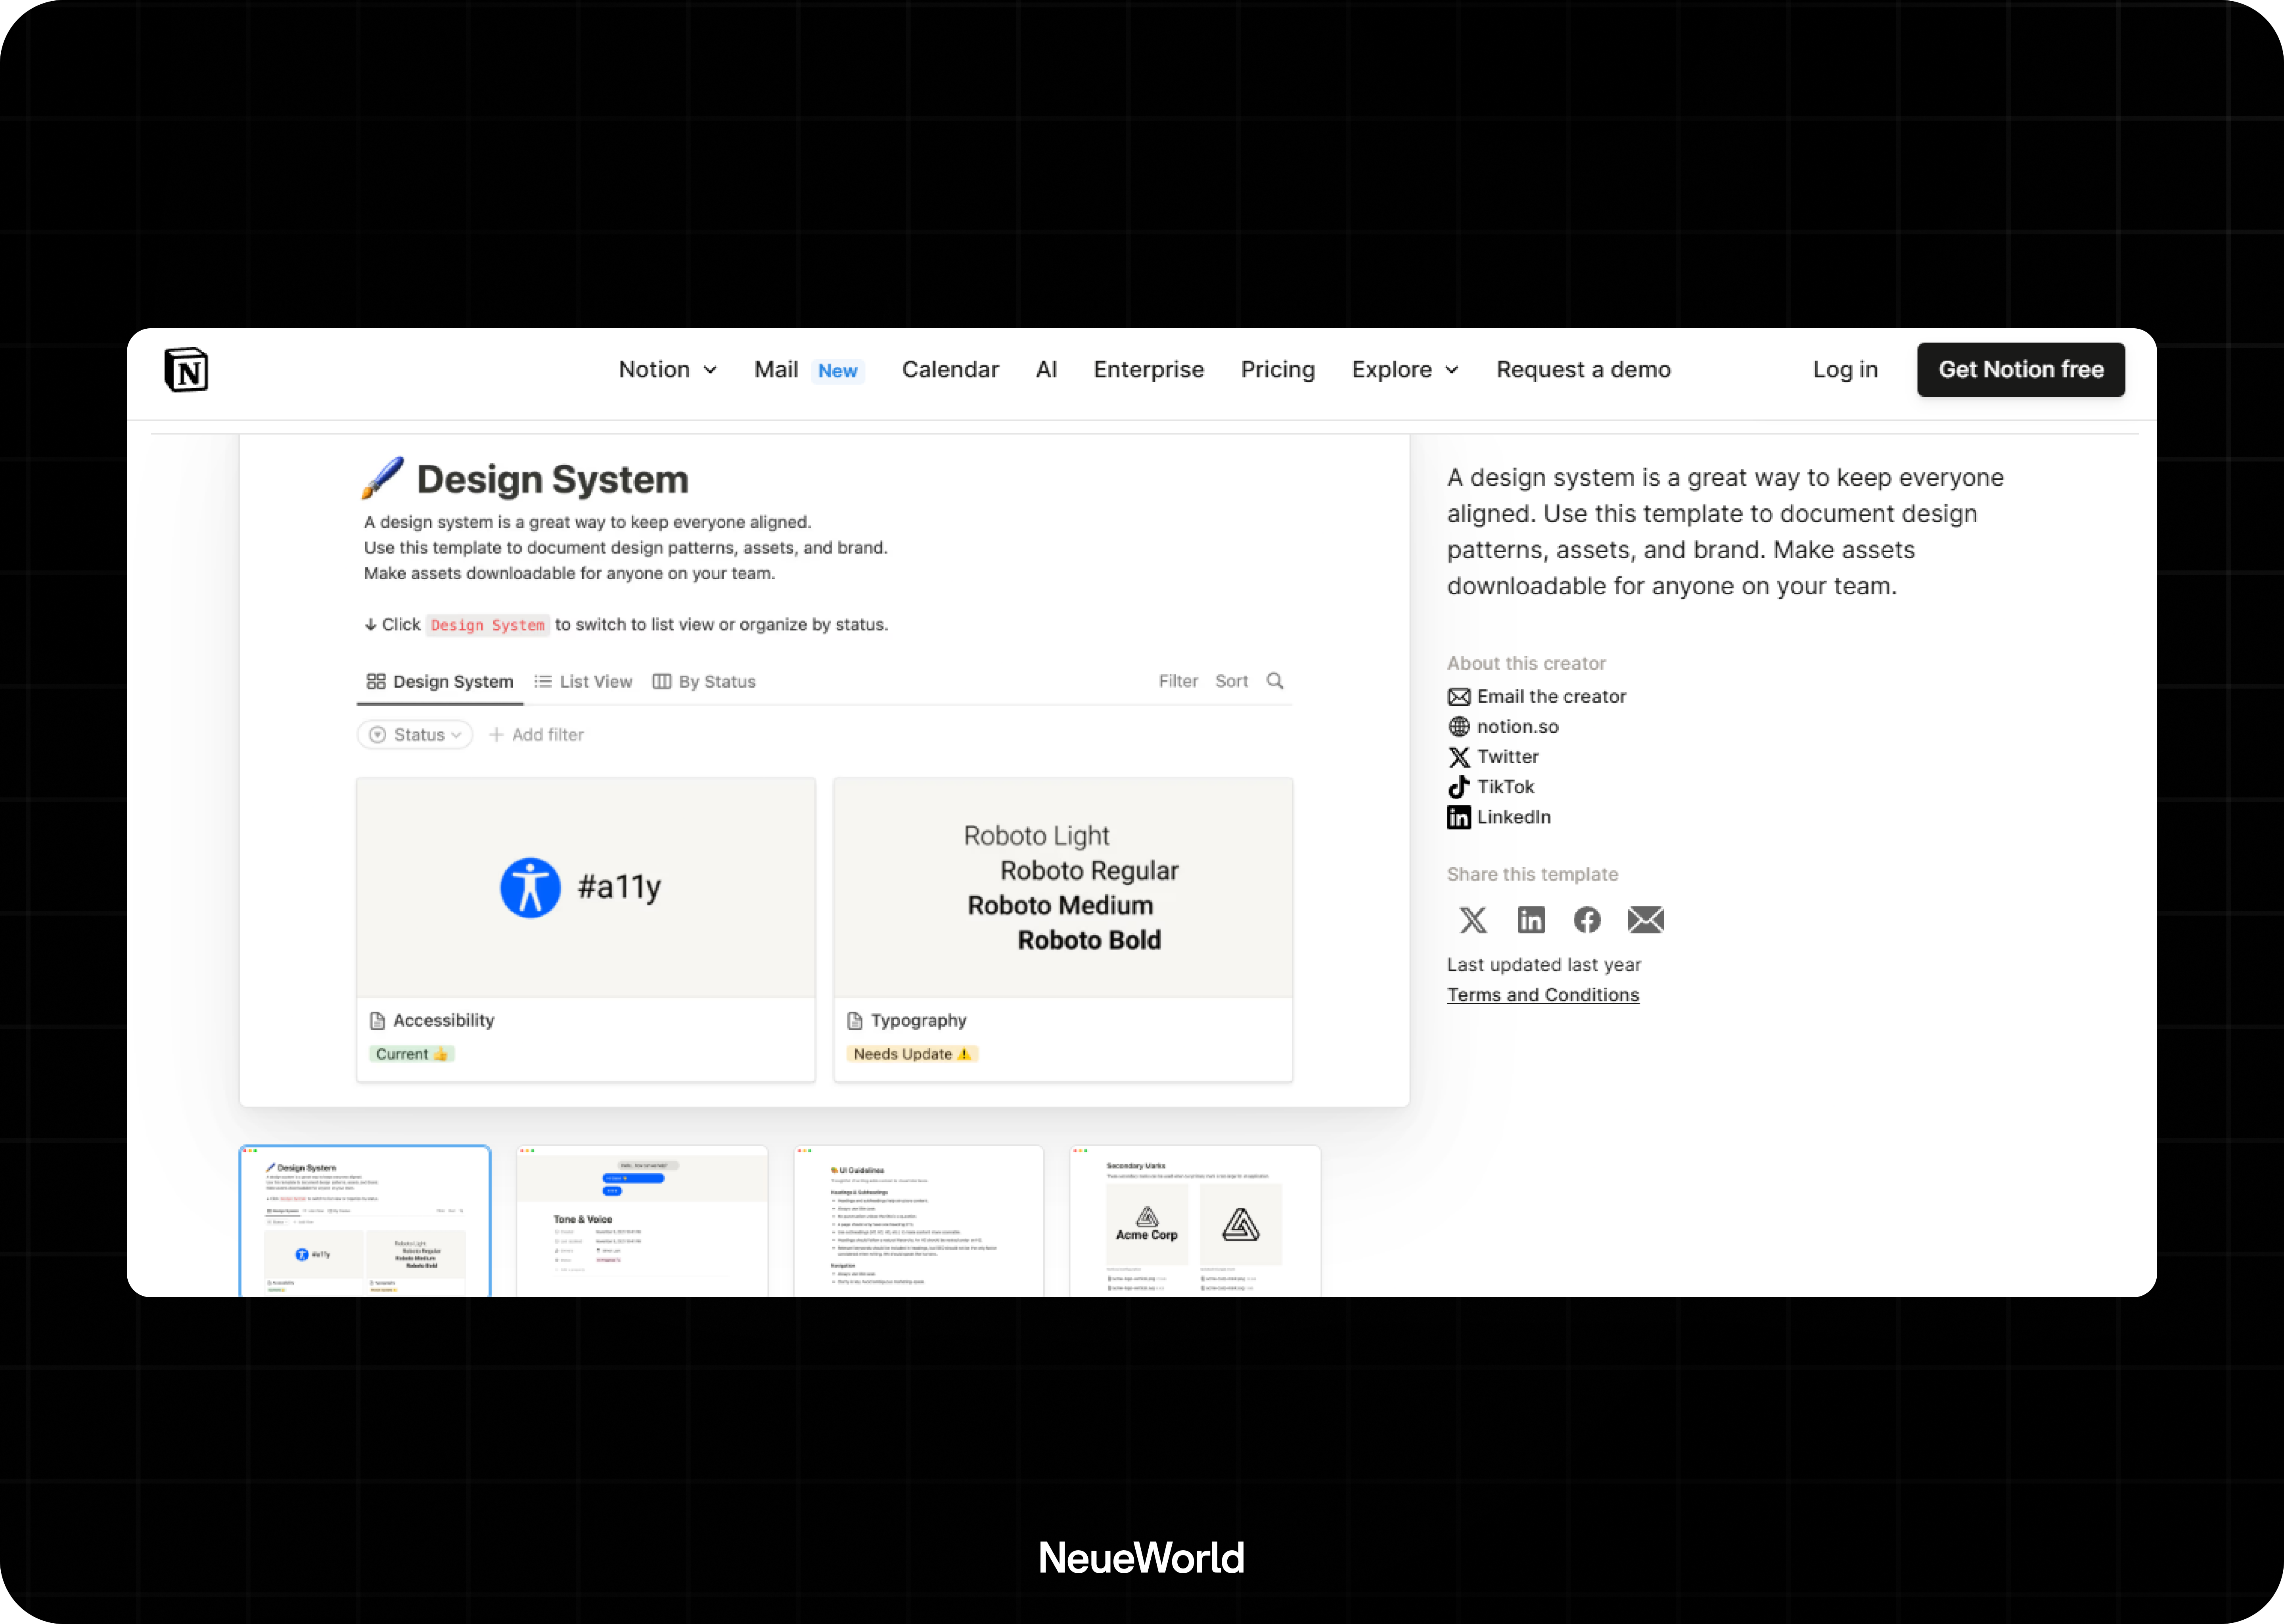Open the Typography card title
The height and width of the screenshot is (1624, 2284).
[919, 1021]
